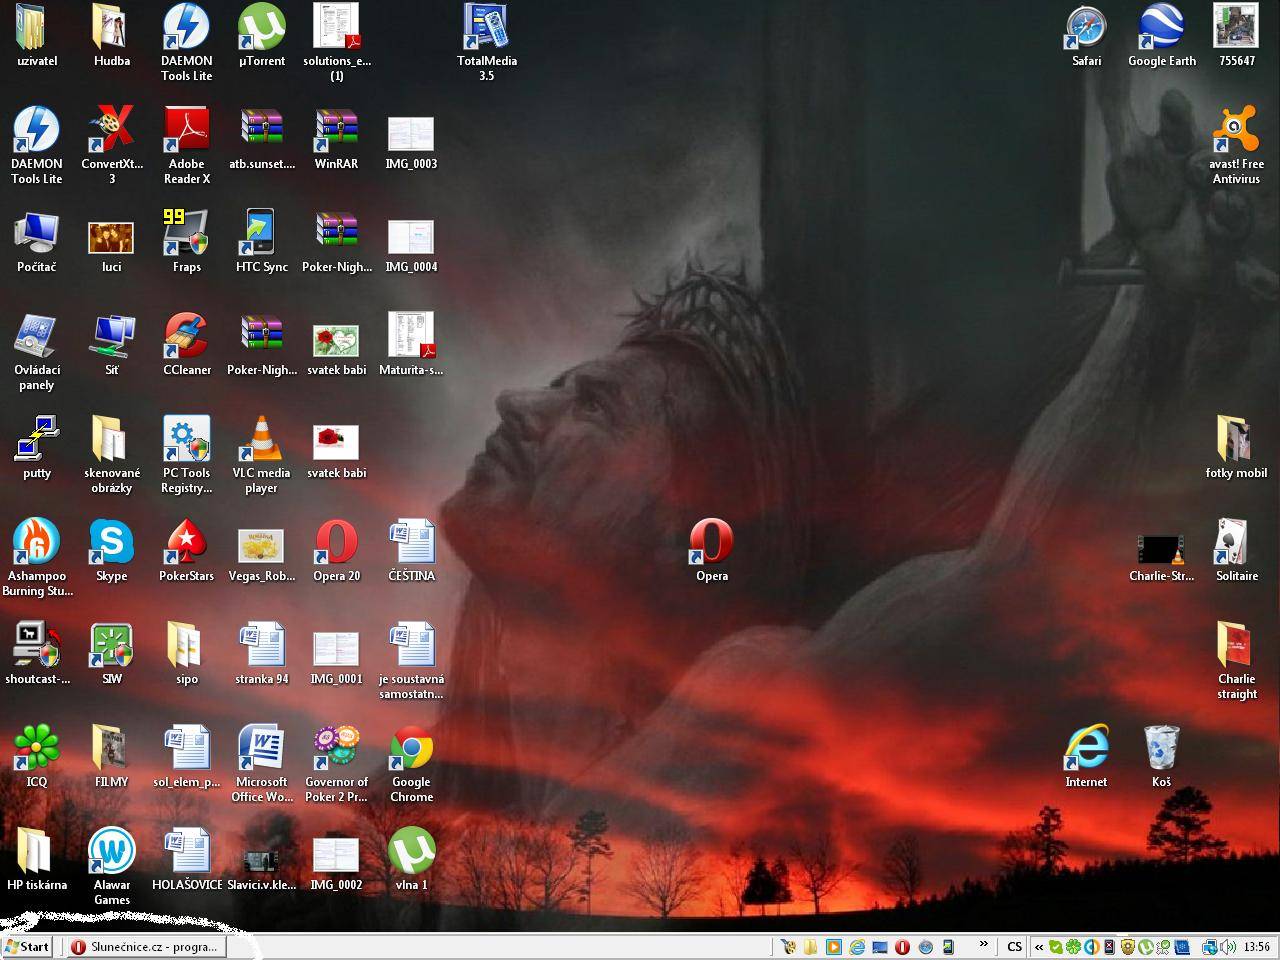This screenshot has width=1280, height=960.
Task: Select the Síť network icon
Action: [111, 344]
